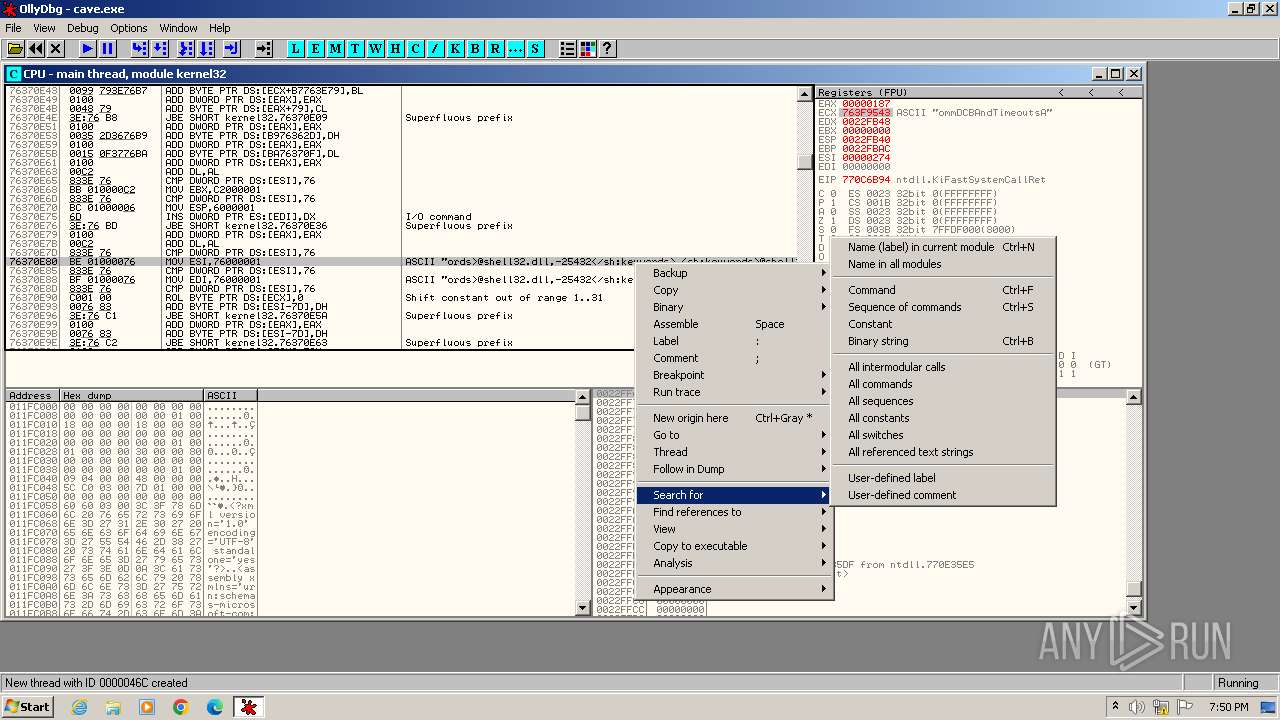This screenshot has width=1280, height=720.
Task: Expand the Find references to submenu
Action: 735,512
